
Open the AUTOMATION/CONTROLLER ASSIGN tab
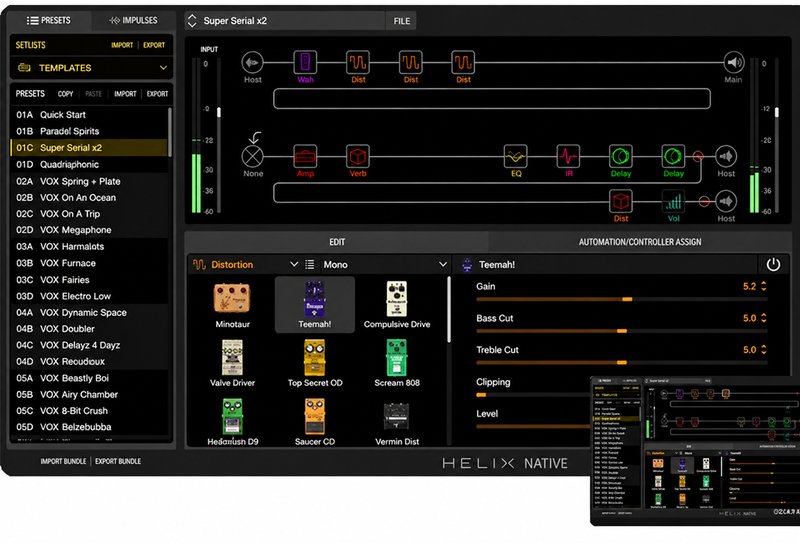click(640, 242)
